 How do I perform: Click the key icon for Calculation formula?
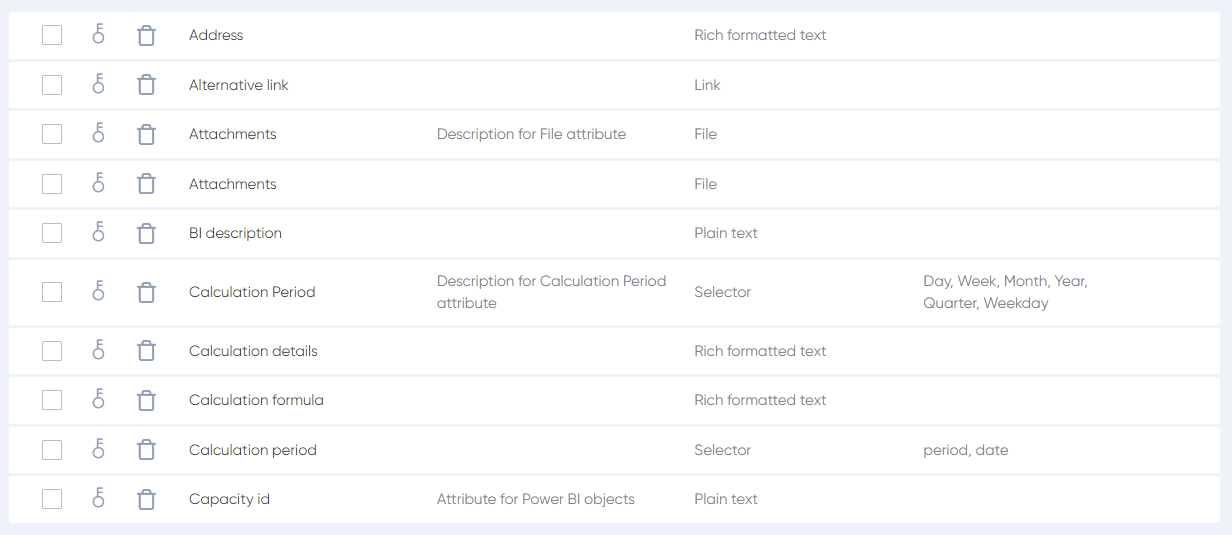(98, 400)
